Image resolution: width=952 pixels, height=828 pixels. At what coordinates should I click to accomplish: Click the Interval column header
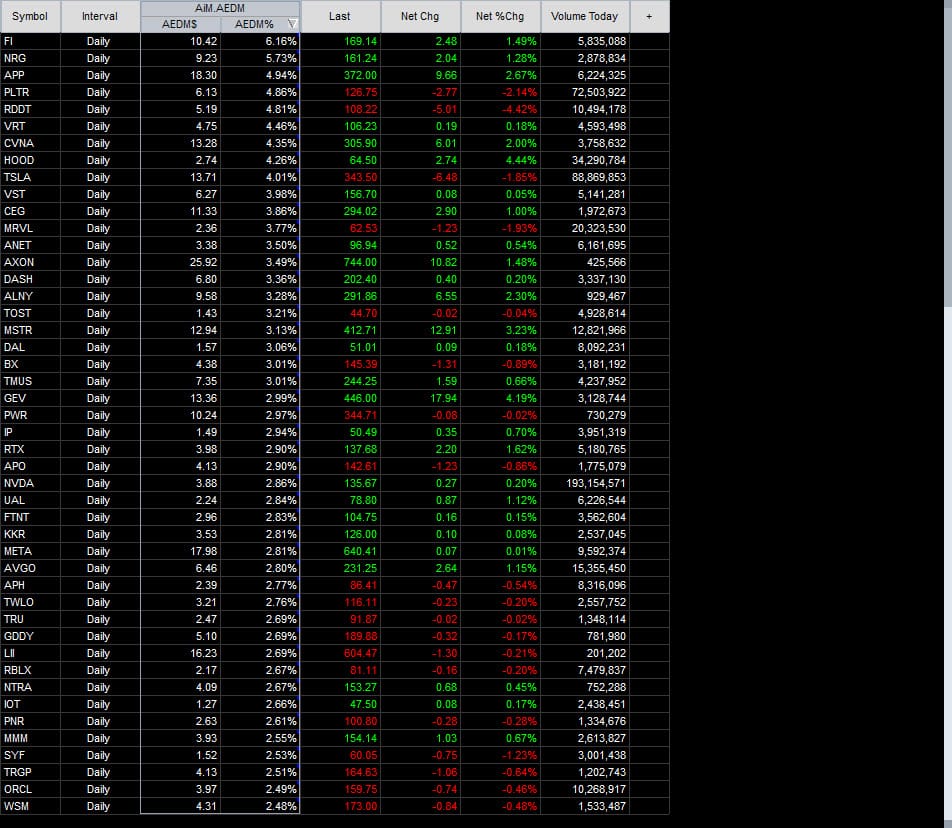coord(100,16)
